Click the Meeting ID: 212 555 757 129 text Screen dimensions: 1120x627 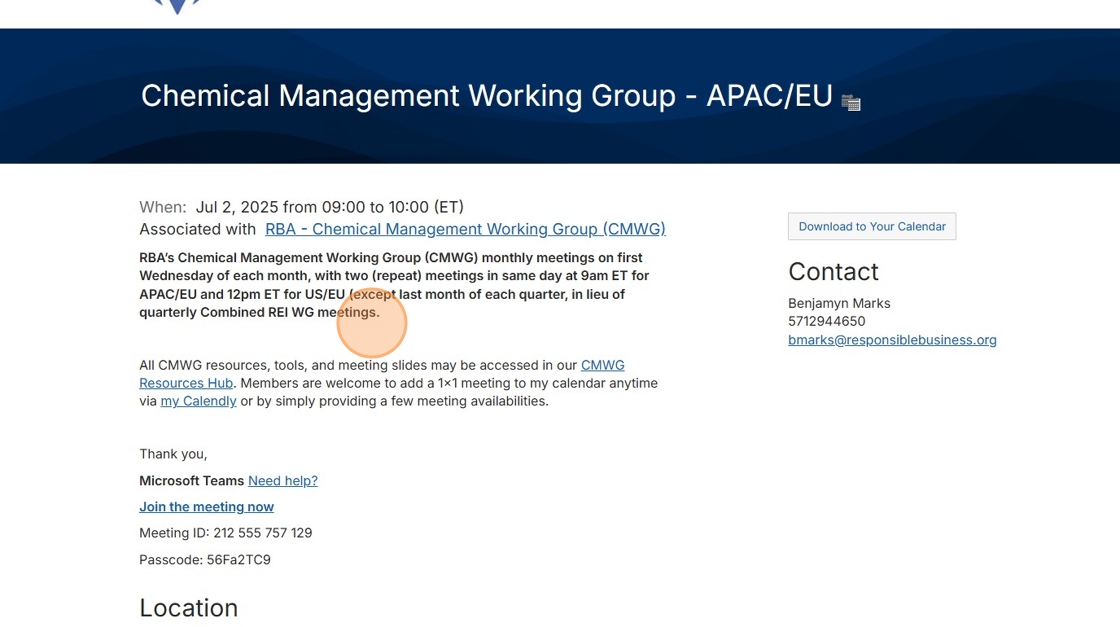226,533
